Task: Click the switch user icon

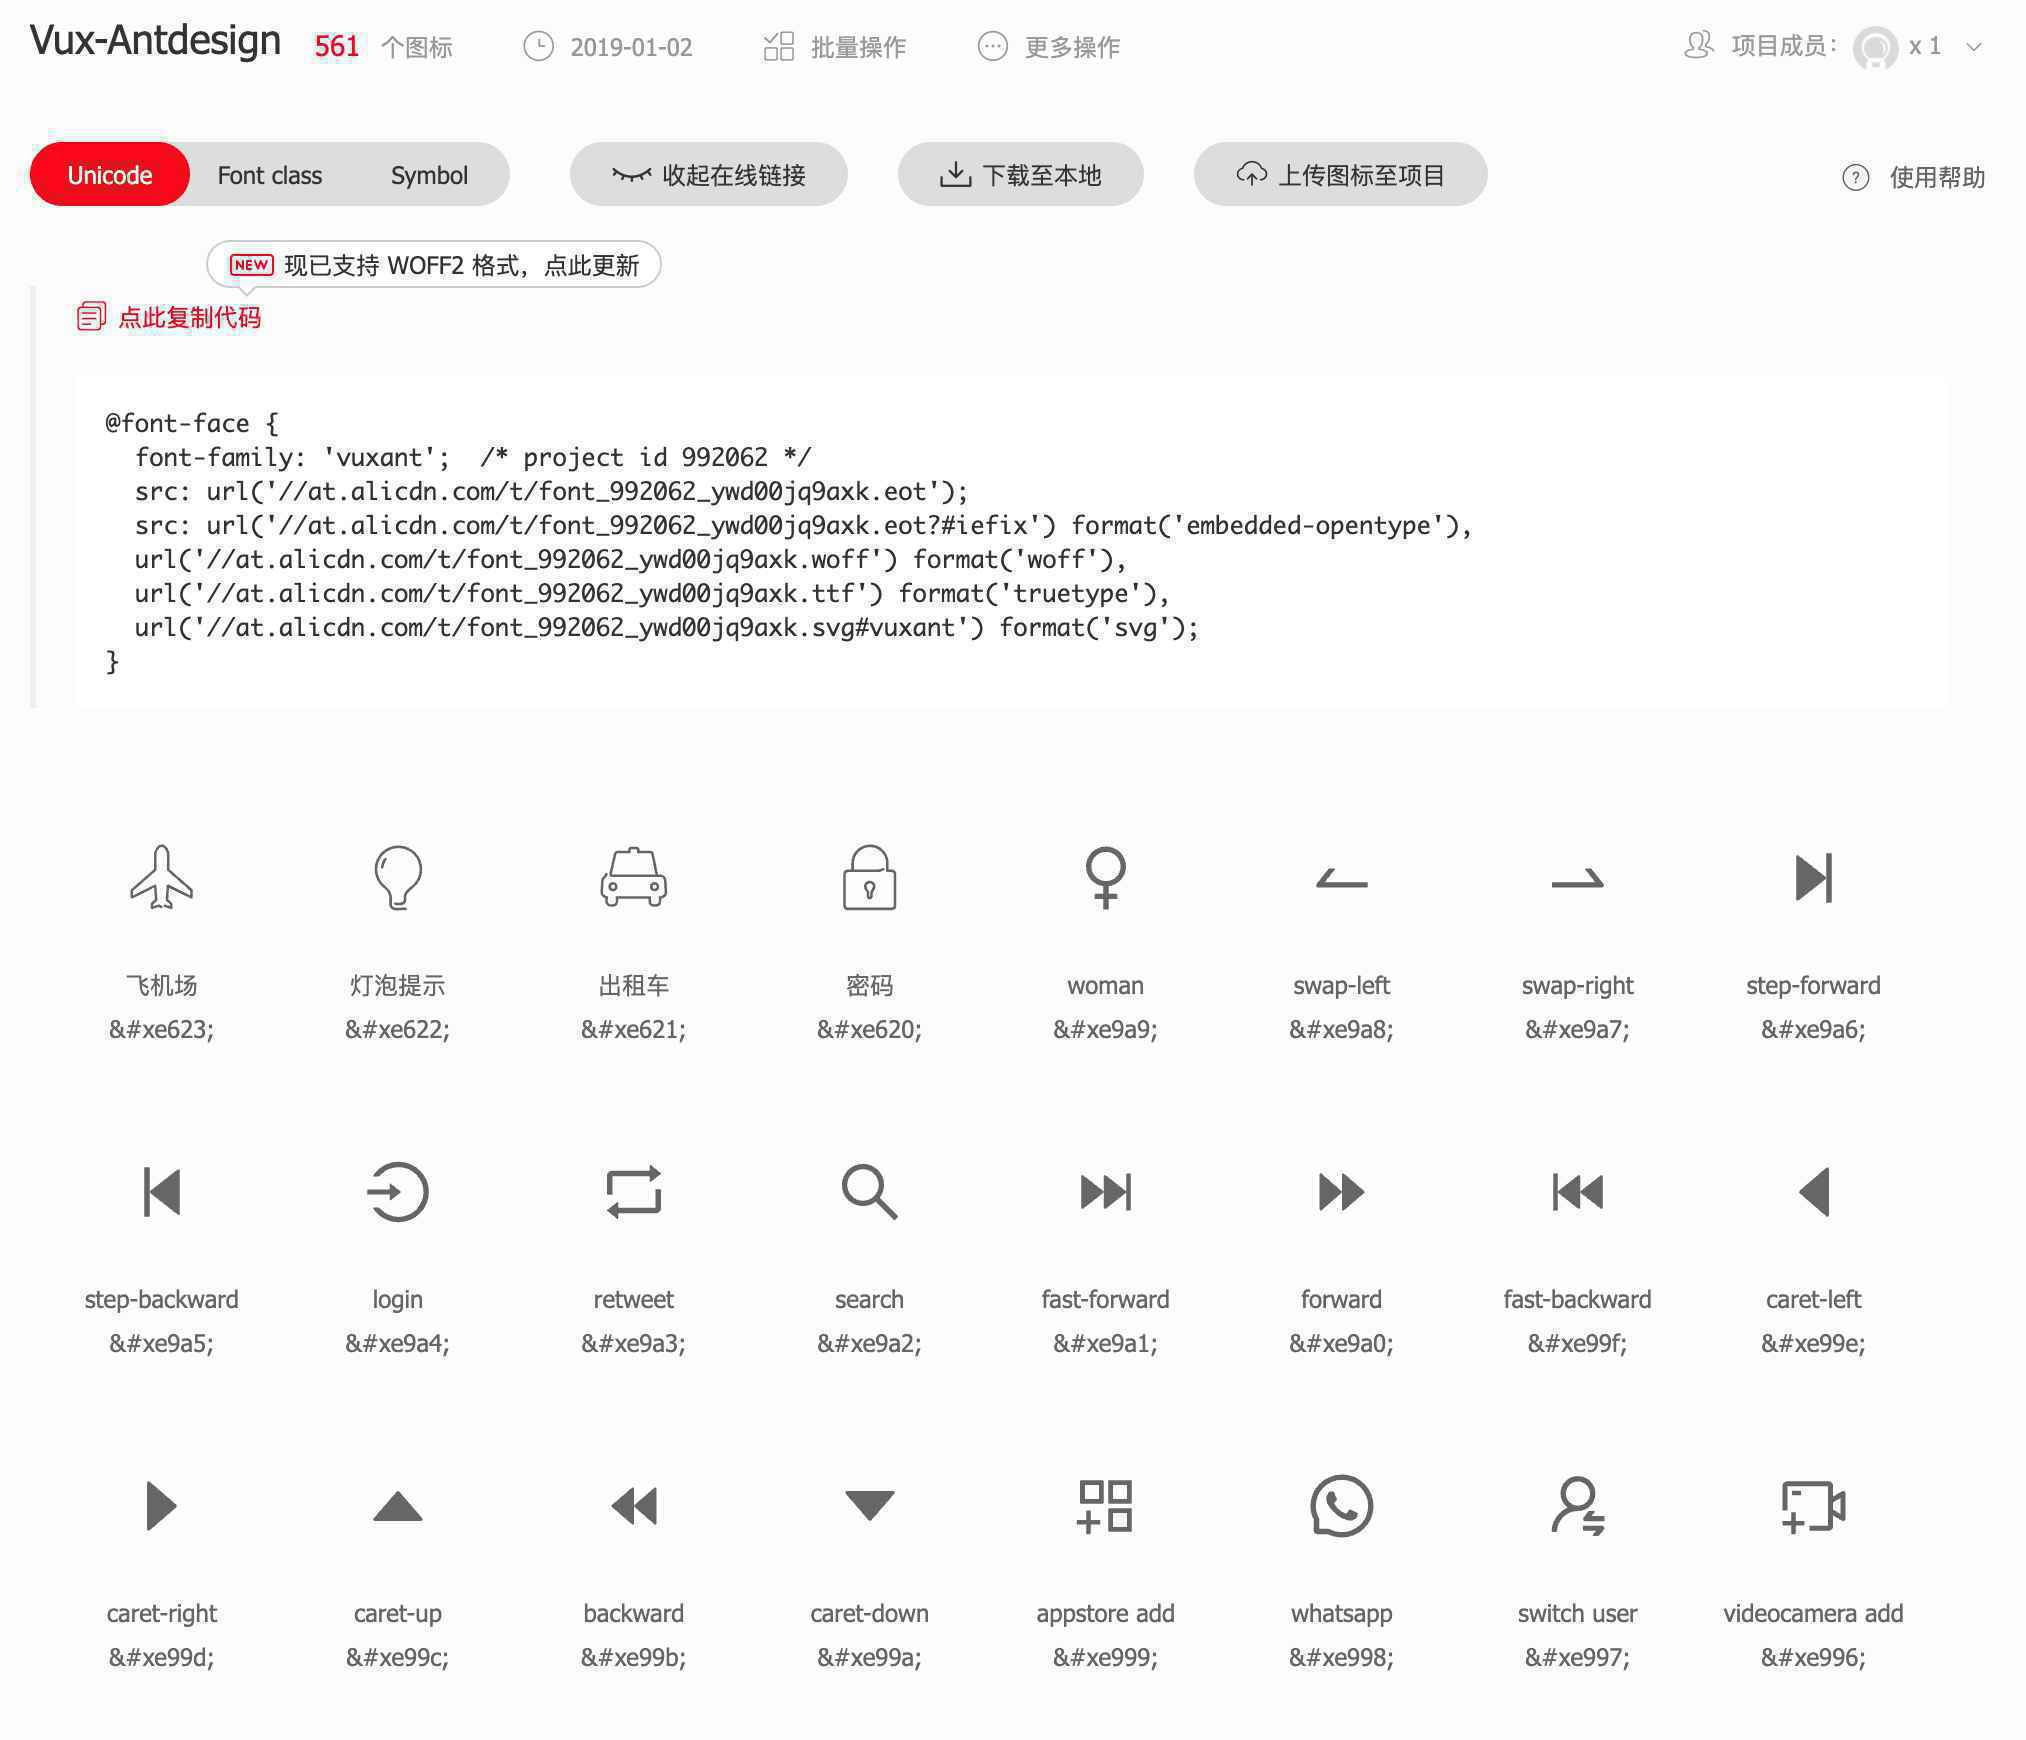Action: [1577, 1505]
